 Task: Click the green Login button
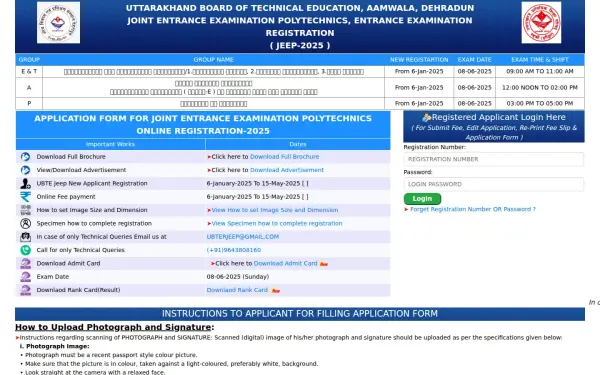(422, 199)
